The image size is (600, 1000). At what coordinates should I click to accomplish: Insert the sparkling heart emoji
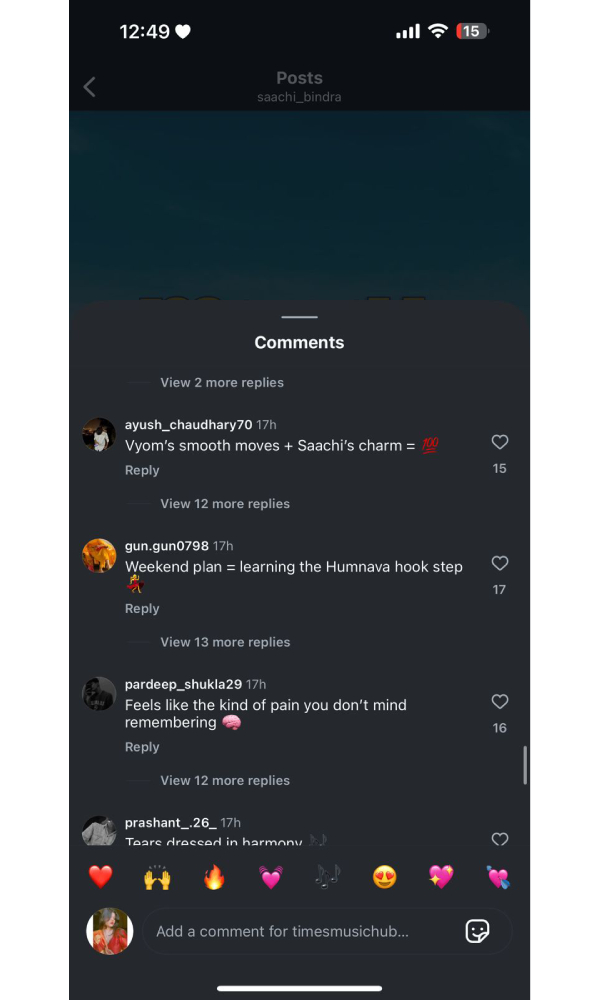tap(441, 877)
